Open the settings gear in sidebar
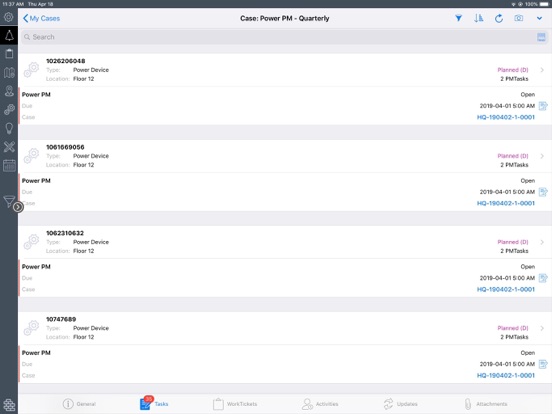This screenshot has height=414, width=552. pyautogui.click(x=9, y=17)
